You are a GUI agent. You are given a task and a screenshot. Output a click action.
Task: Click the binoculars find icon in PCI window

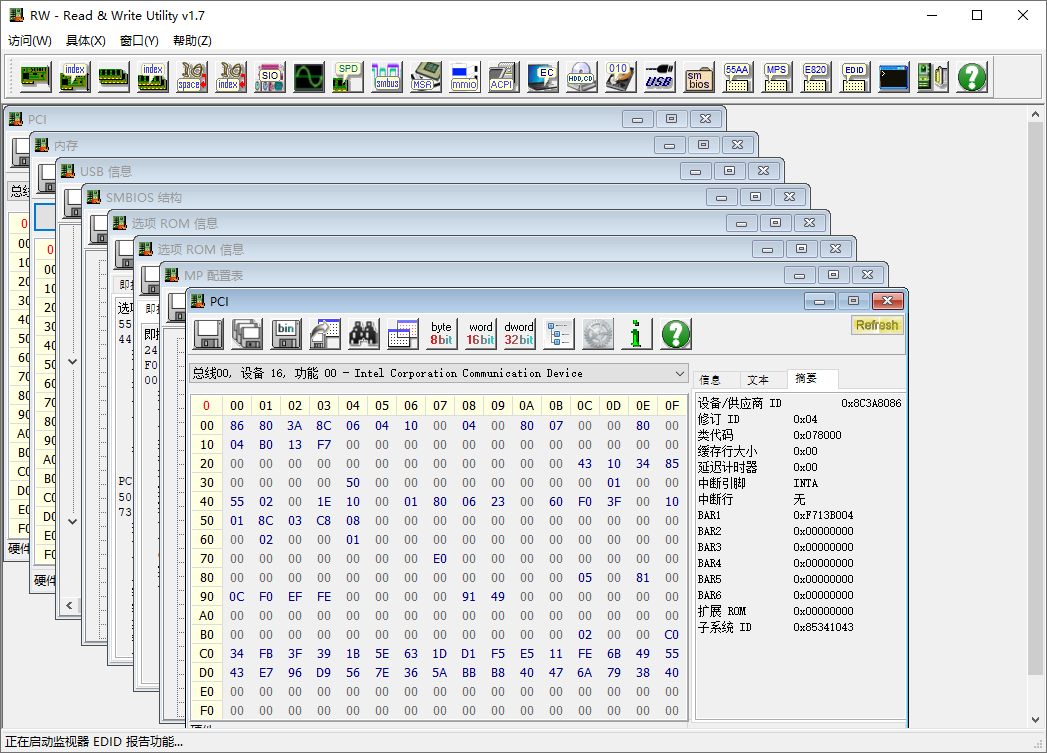[363, 334]
